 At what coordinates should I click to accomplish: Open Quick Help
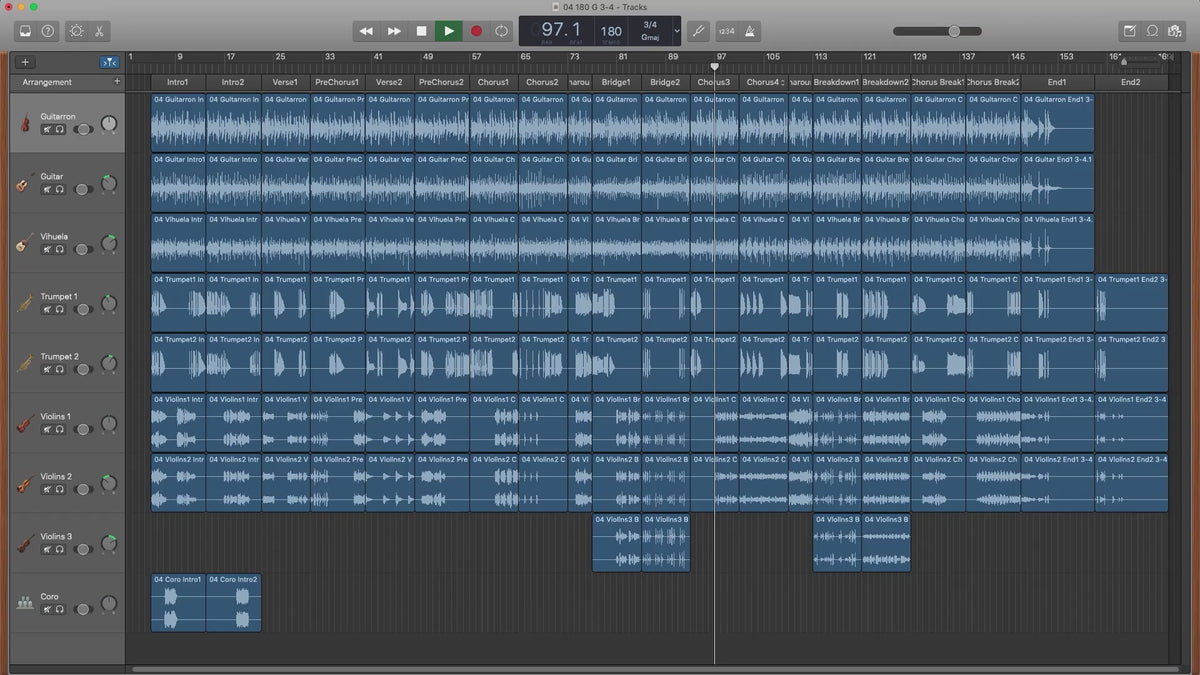point(48,31)
